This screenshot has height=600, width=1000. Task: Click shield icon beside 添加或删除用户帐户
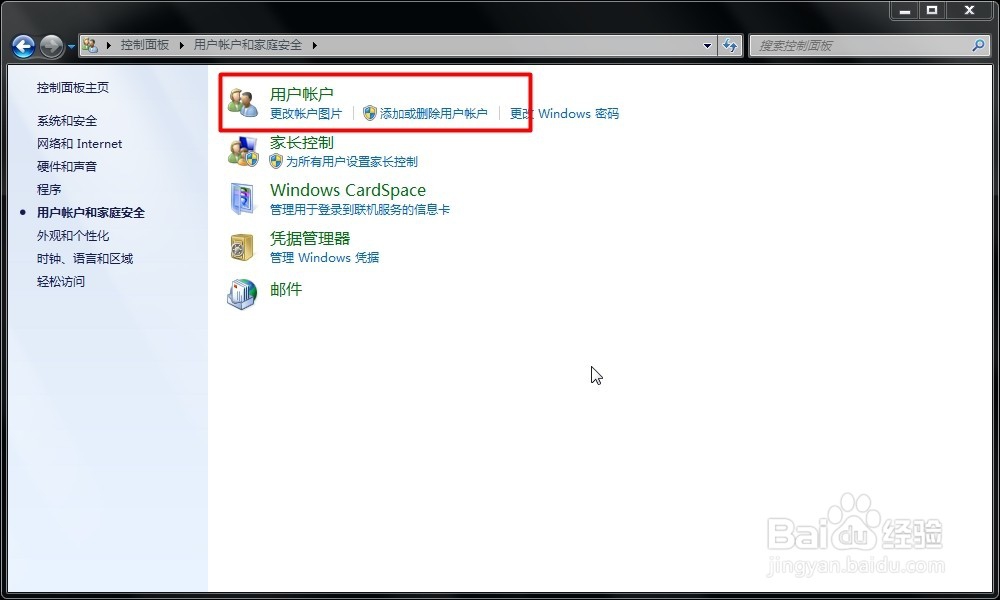[370, 113]
